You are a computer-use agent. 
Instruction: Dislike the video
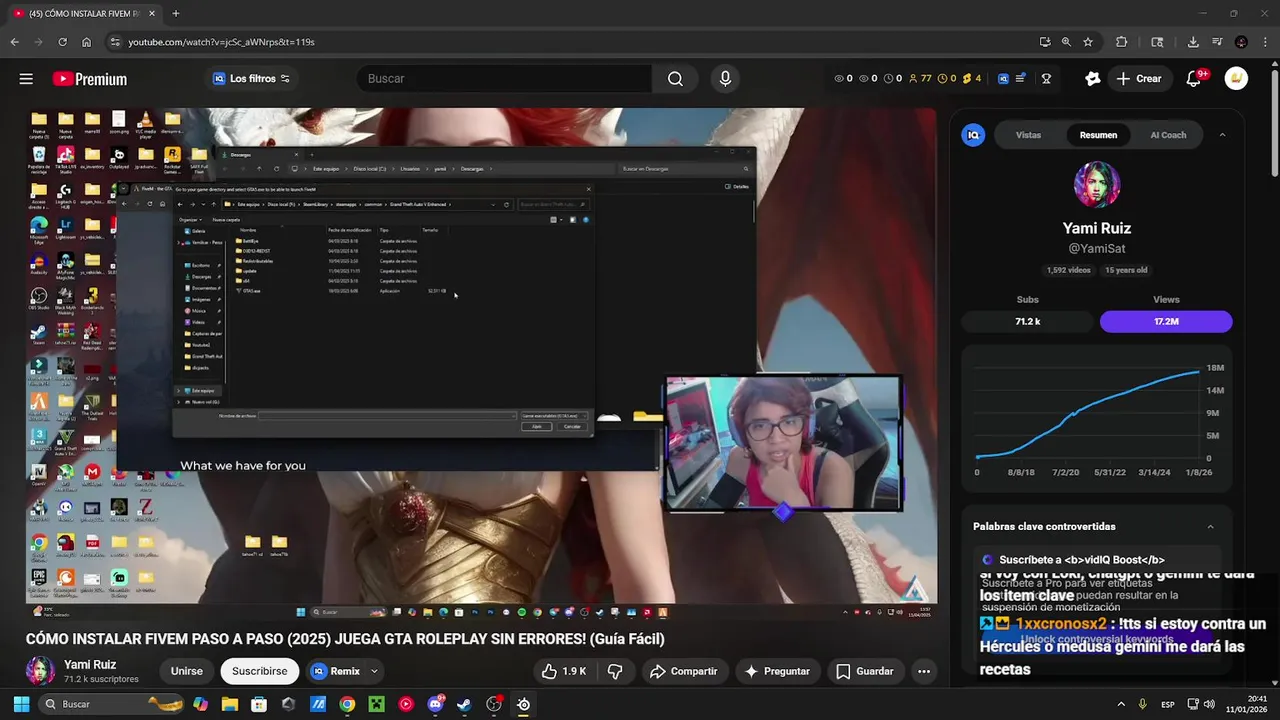pos(615,671)
